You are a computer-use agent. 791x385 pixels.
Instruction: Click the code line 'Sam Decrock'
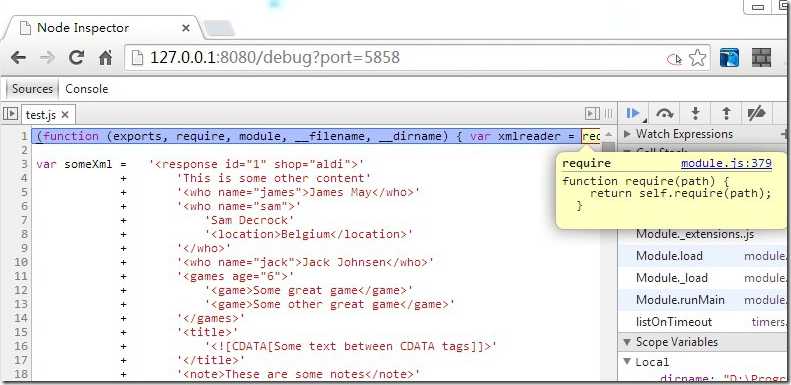(x=249, y=221)
